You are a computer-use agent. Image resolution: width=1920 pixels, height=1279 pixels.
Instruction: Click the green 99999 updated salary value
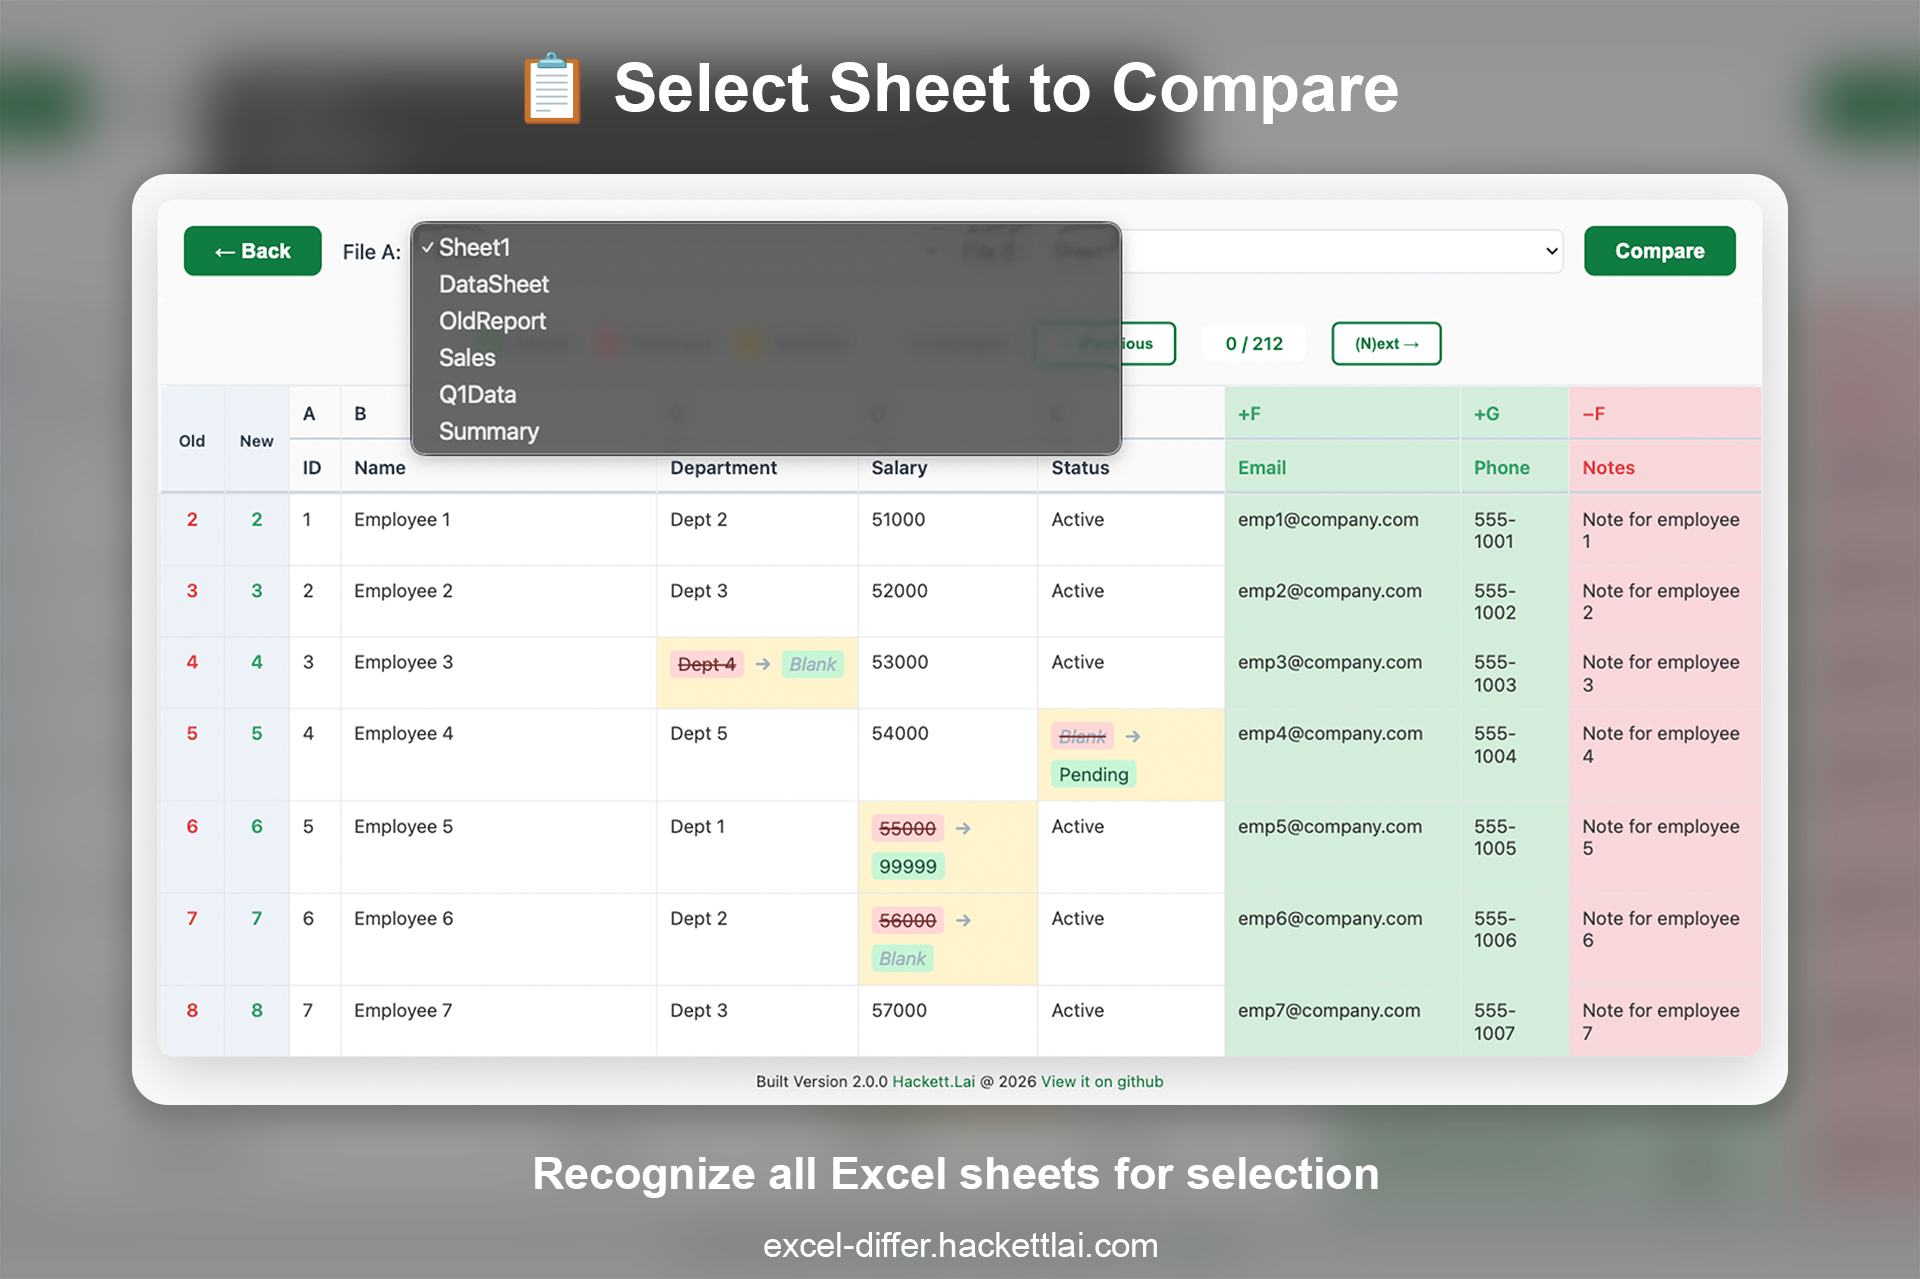(907, 866)
